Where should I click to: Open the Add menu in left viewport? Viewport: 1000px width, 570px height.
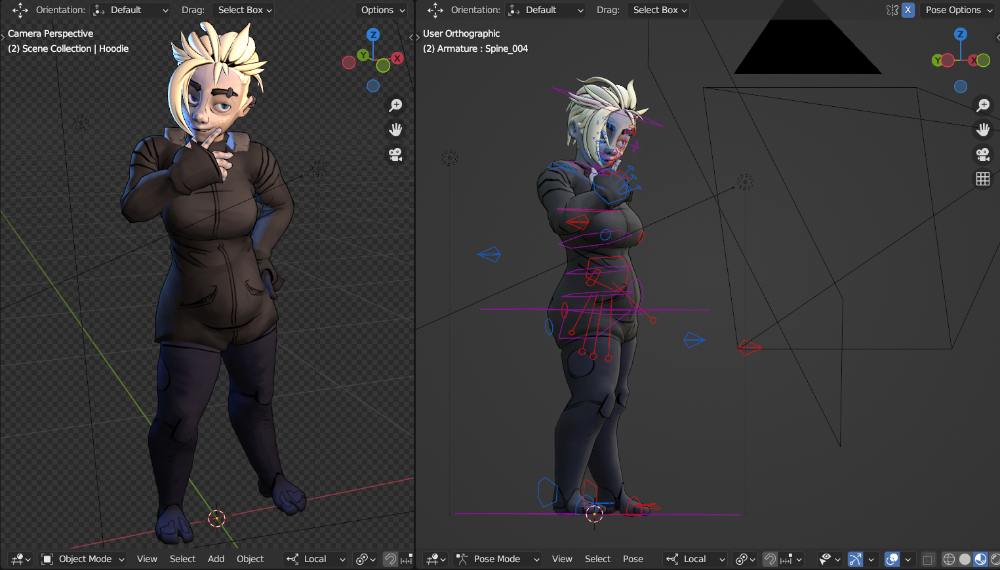click(216, 559)
